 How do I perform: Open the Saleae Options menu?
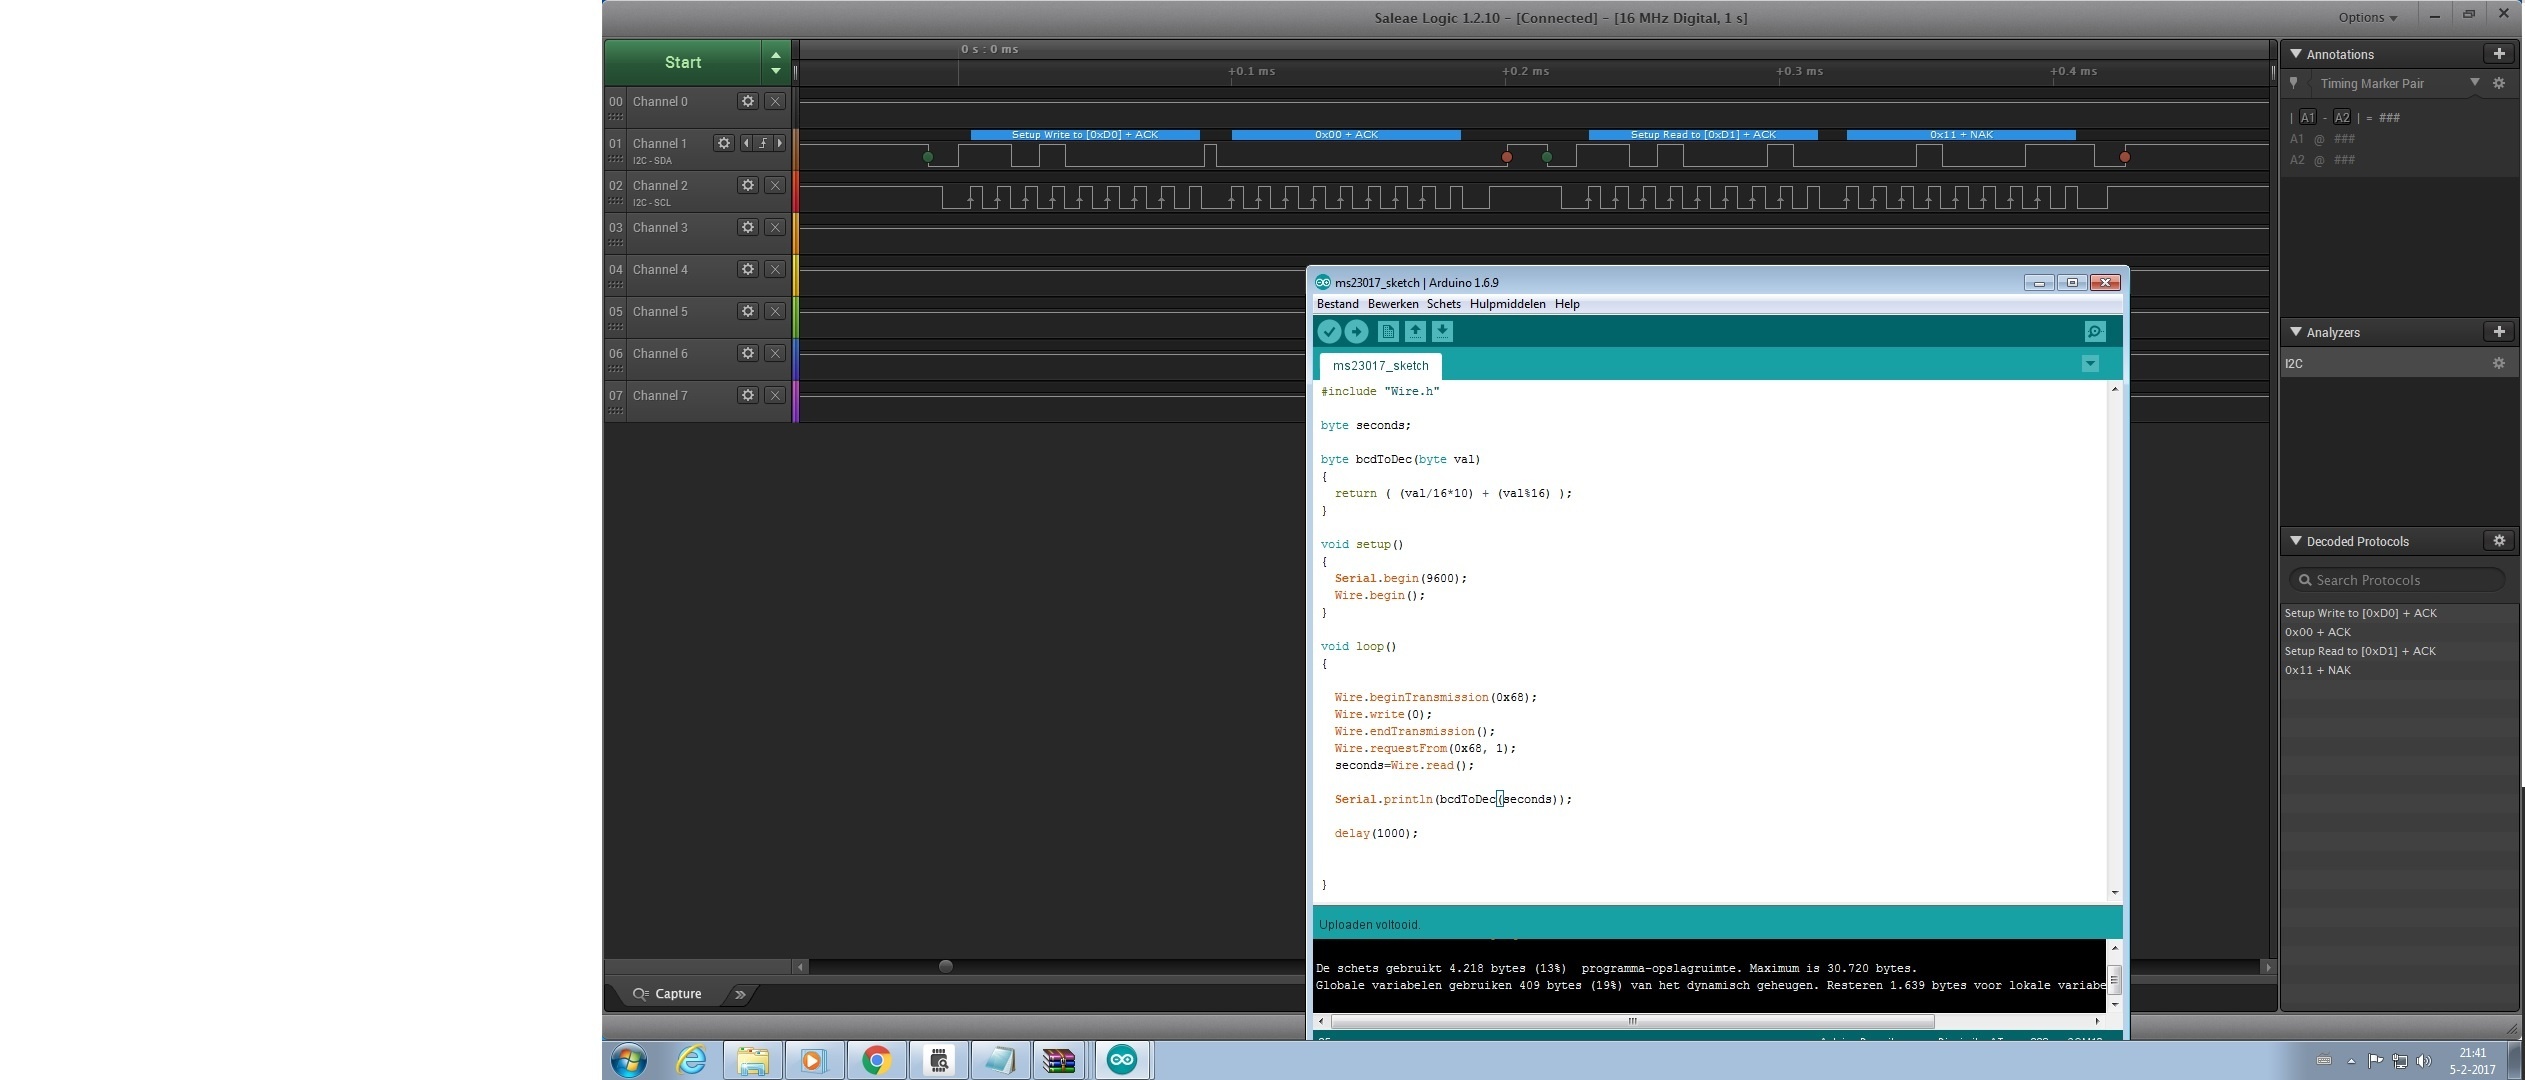2367,17
